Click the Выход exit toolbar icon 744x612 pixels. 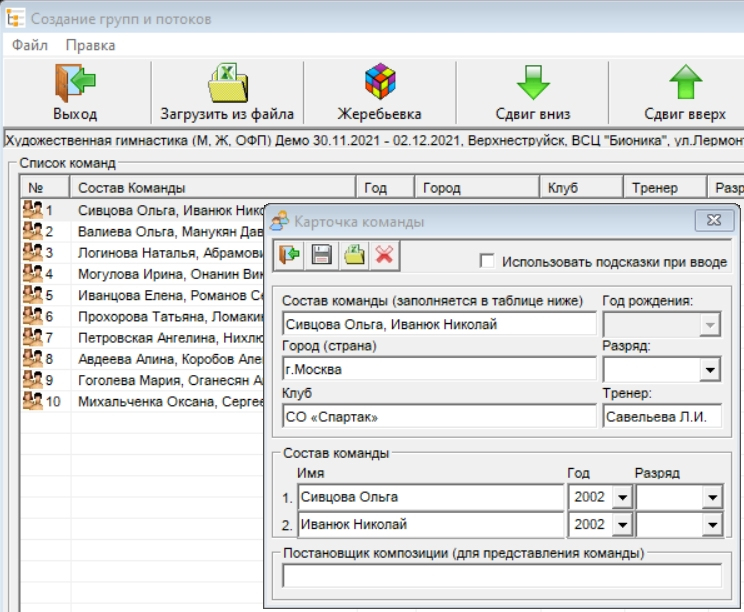(x=75, y=83)
